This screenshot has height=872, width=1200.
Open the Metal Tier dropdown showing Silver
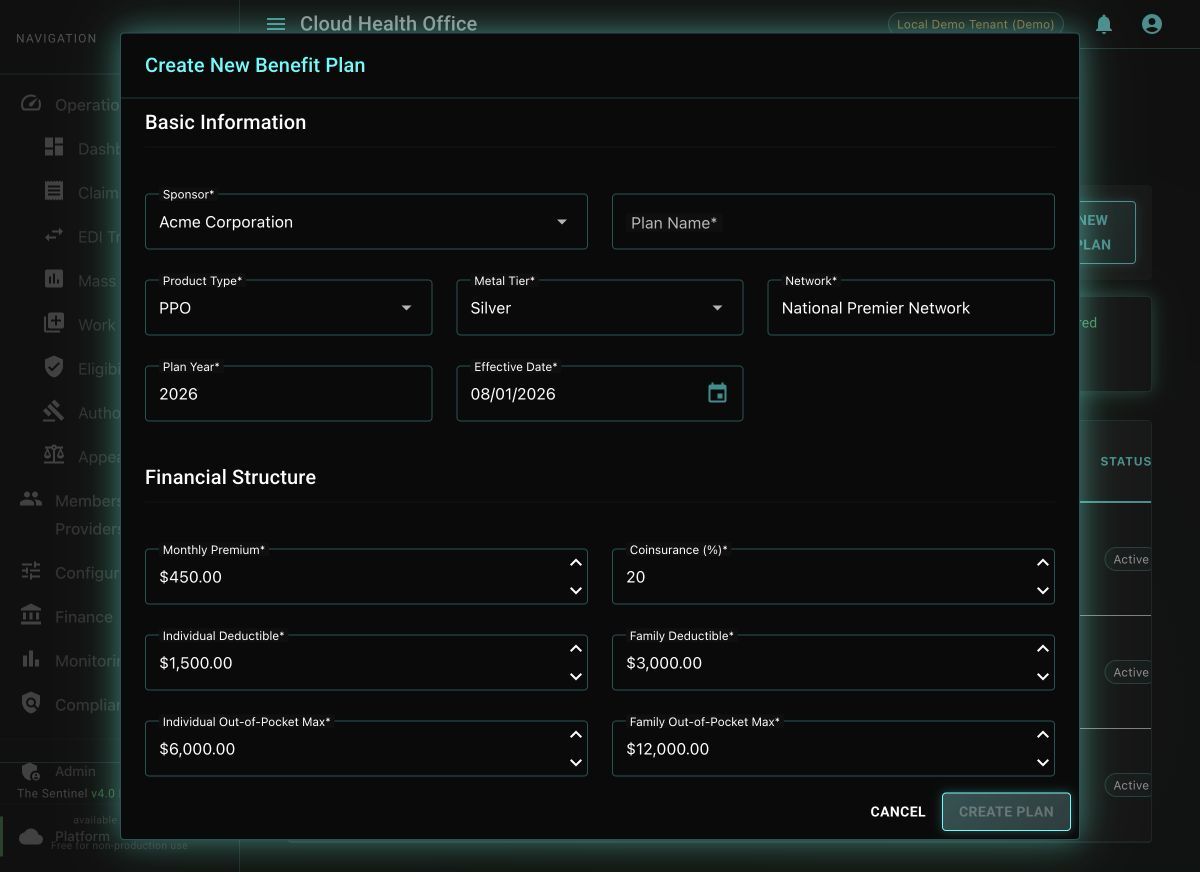pos(600,308)
